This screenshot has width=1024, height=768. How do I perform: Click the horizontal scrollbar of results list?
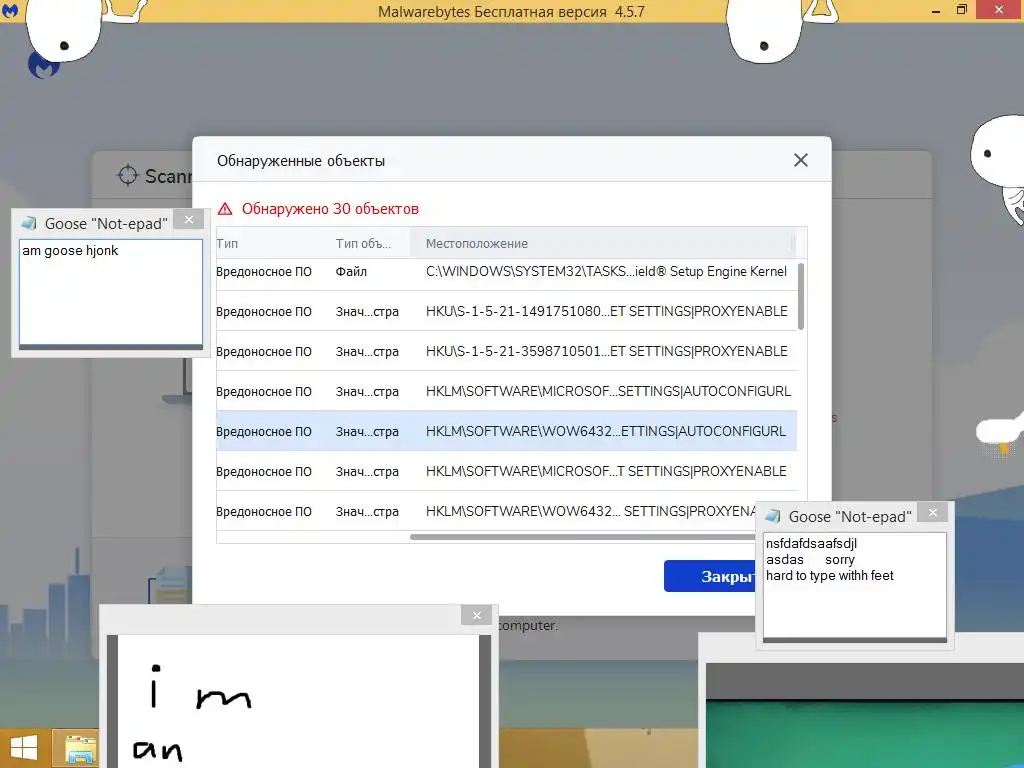click(582, 537)
